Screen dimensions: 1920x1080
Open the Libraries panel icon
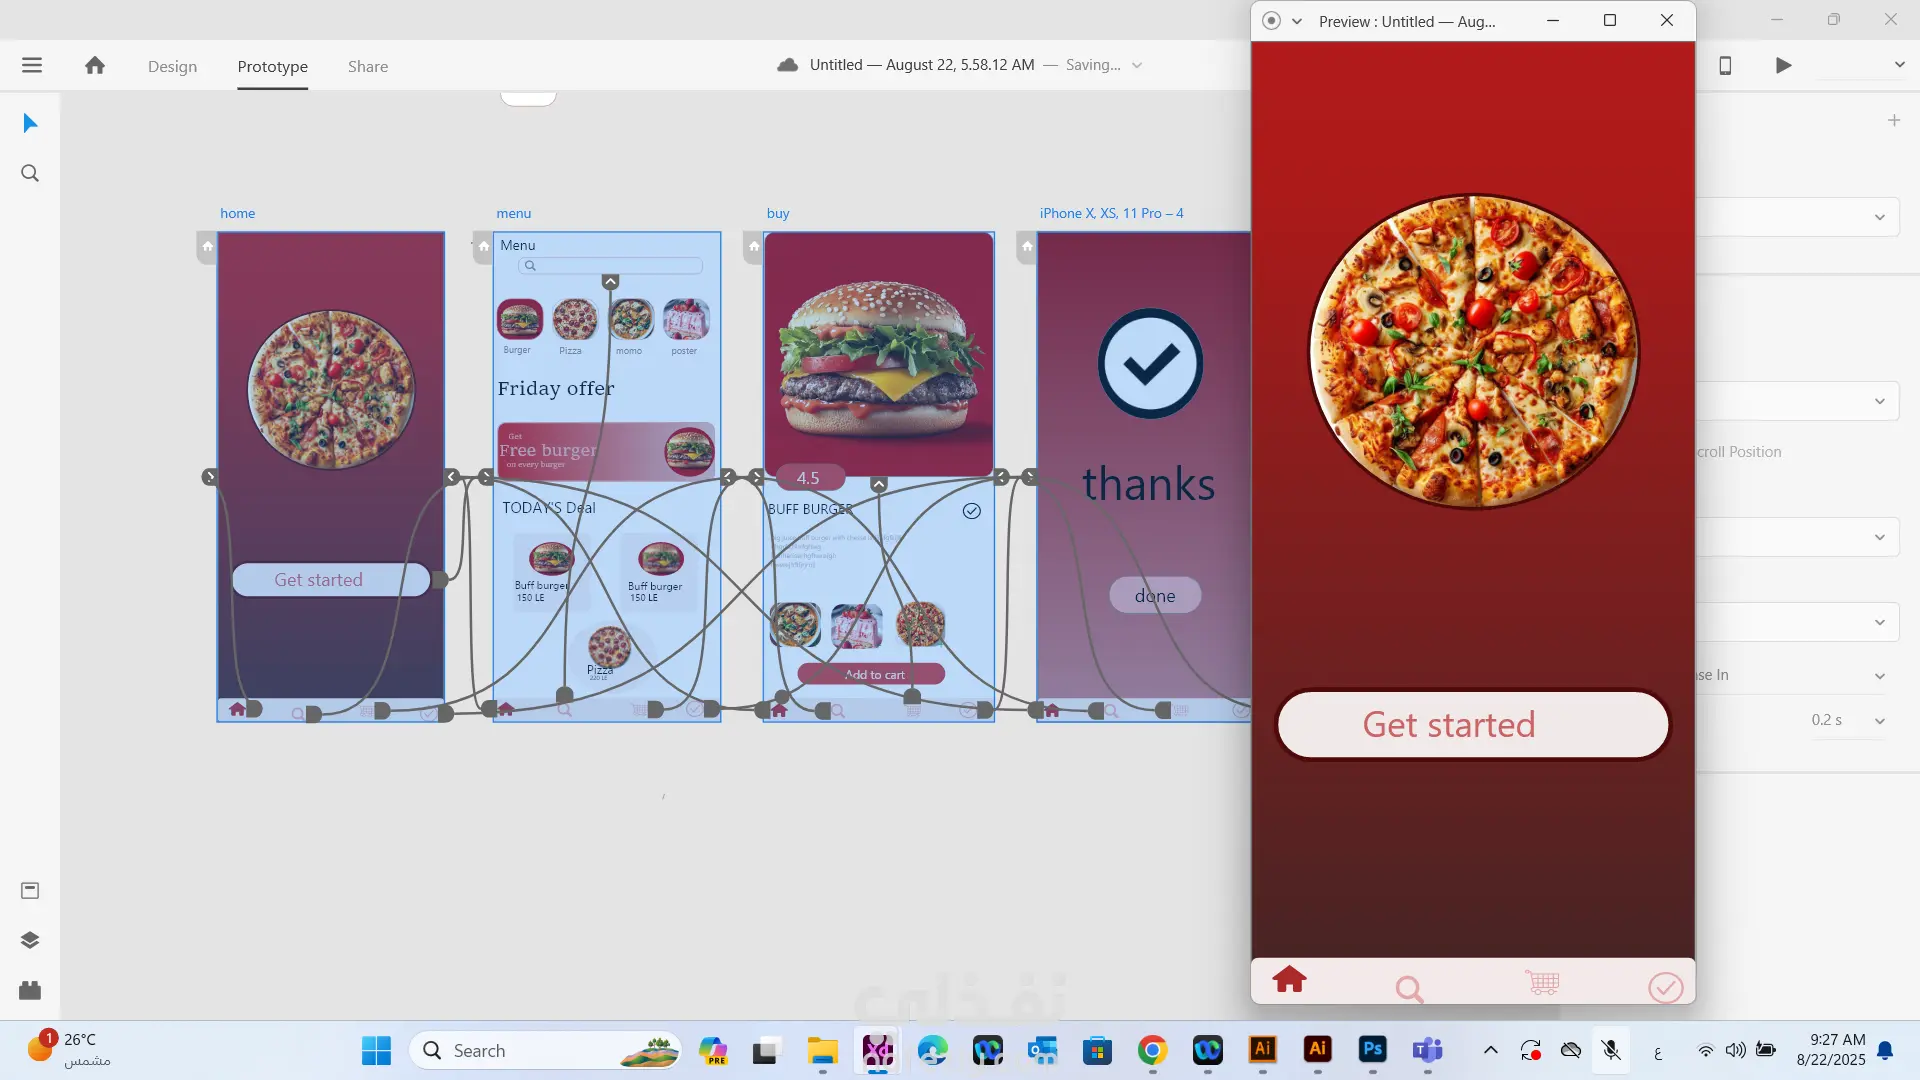tap(30, 890)
